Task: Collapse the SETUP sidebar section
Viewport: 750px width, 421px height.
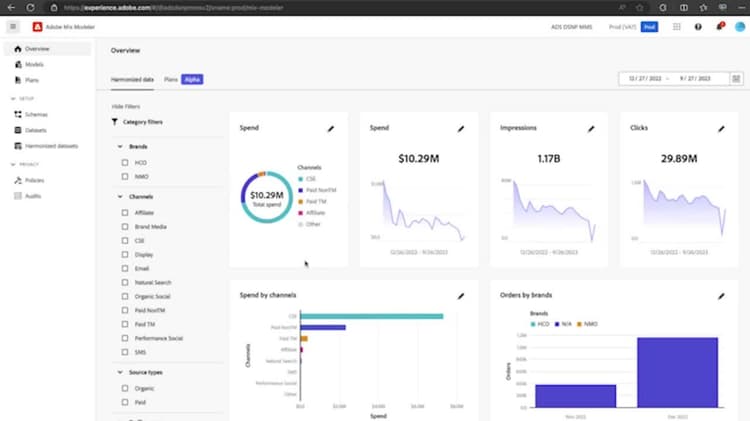Action: click(x=13, y=99)
